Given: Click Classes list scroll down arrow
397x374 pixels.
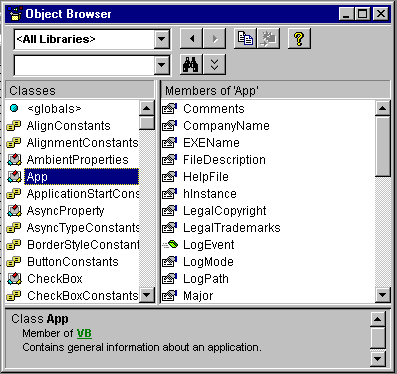Looking at the screenshot, I should 147,295.
